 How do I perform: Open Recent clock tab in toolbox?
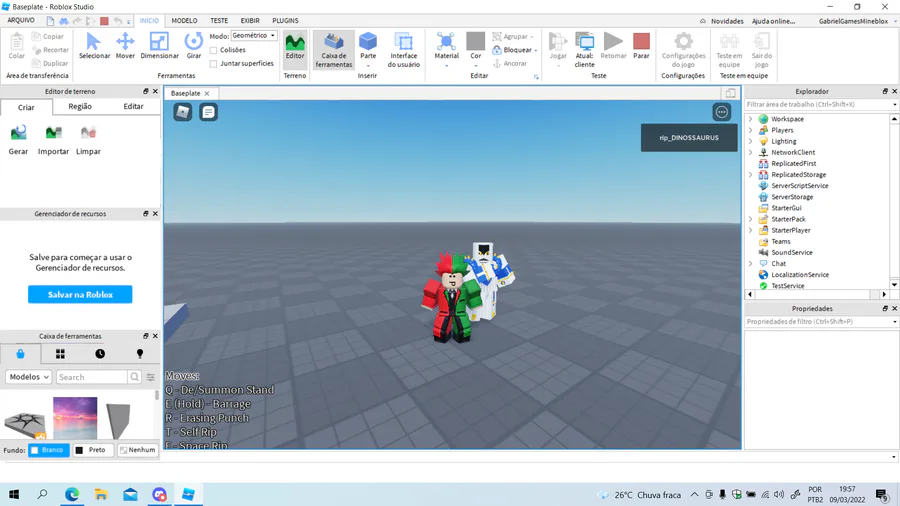(100, 354)
